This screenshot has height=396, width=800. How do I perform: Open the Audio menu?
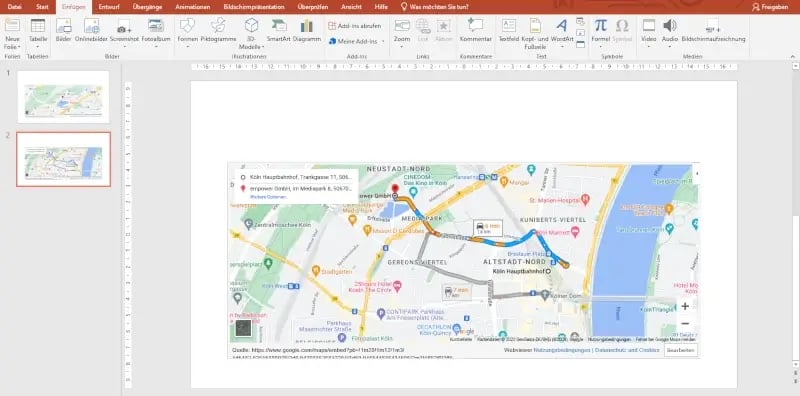point(669,34)
